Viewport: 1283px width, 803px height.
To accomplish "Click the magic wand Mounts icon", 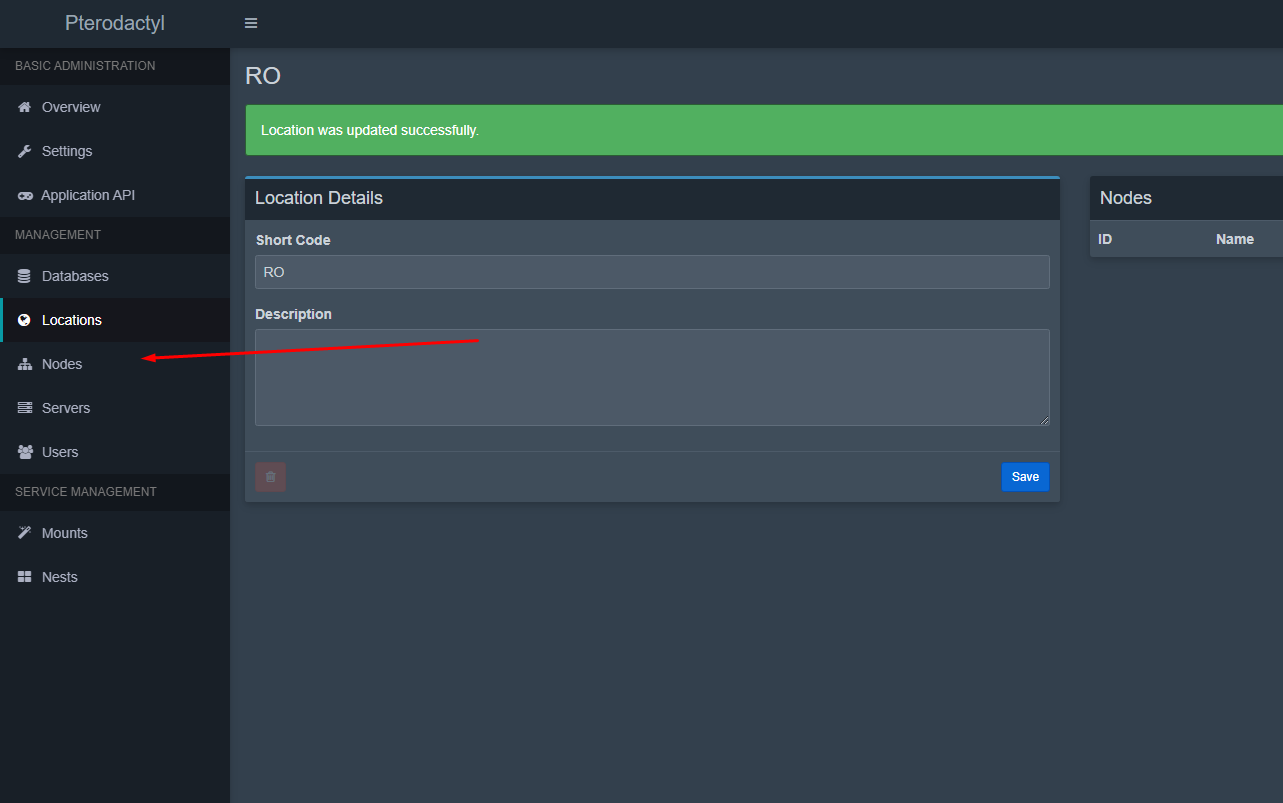I will pyautogui.click(x=25, y=533).
